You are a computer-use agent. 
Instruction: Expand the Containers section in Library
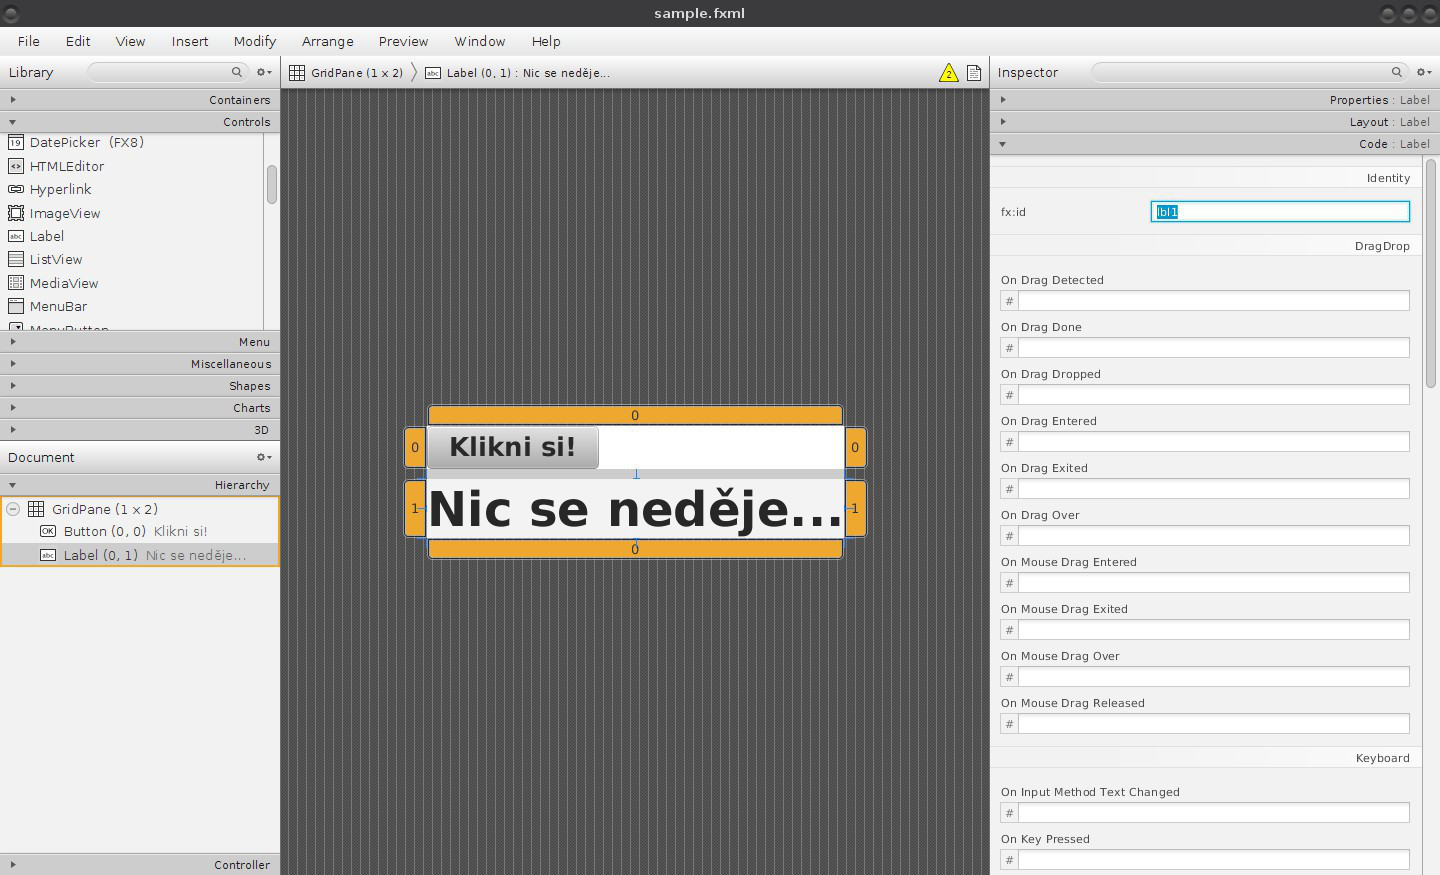click(13, 99)
